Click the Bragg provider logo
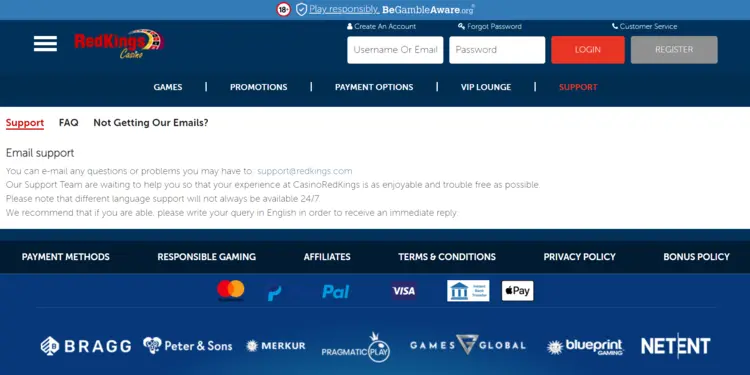Screen dimensions: 750x375 click(x=86, y=346)
